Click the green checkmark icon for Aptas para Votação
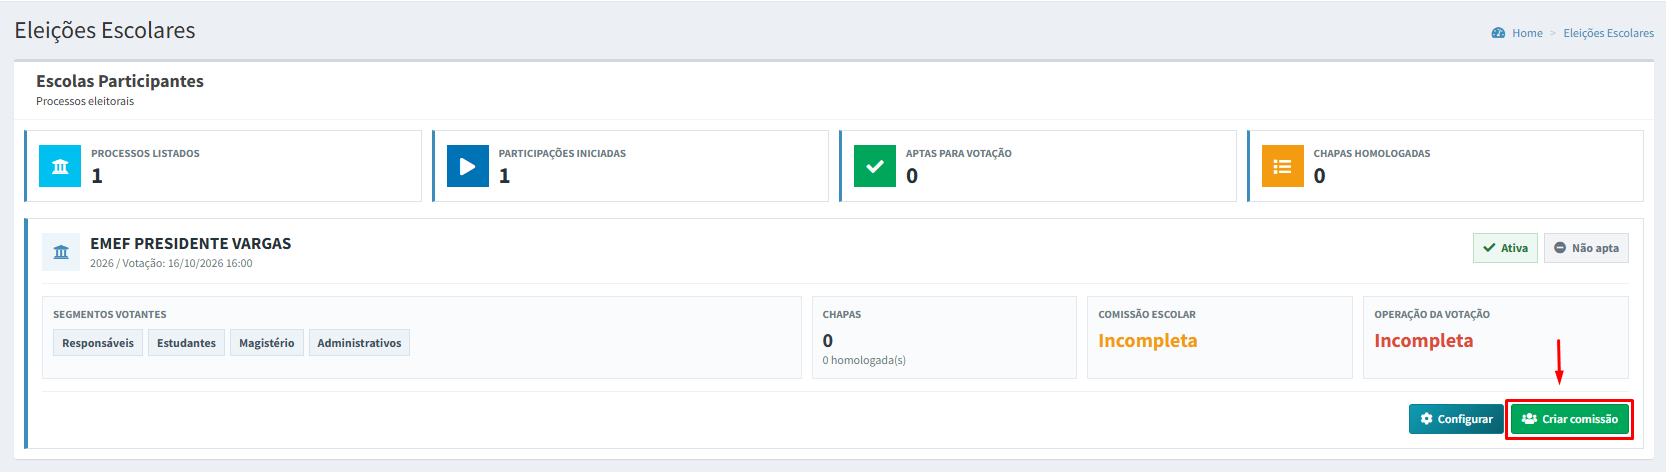The height and width of the screenshot is (472, 1666). click(875, 166)
